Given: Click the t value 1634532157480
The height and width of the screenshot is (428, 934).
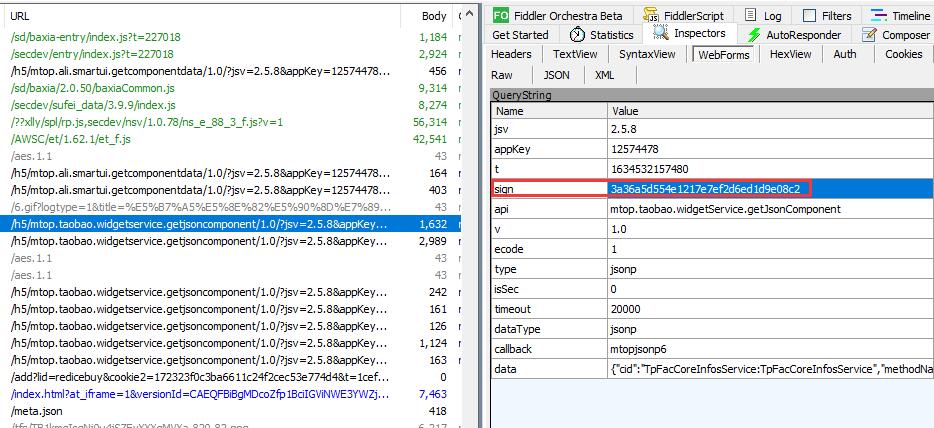Looking at the screenshot, I should coord(771,169).
